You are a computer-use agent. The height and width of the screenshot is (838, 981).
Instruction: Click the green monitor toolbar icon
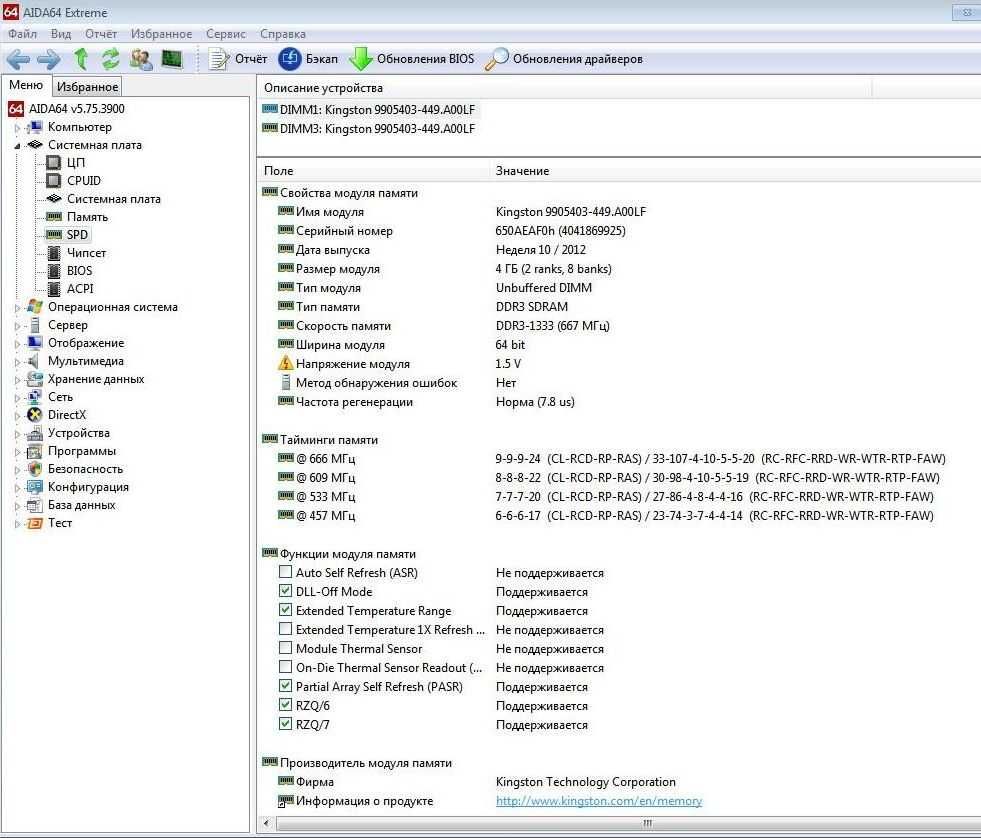tap(171, 59)
